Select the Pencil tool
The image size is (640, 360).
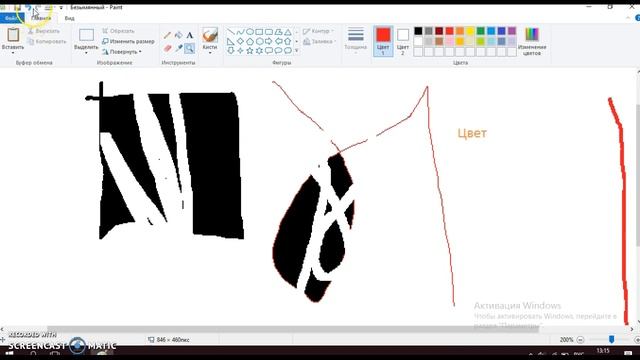tap(167, 36)
